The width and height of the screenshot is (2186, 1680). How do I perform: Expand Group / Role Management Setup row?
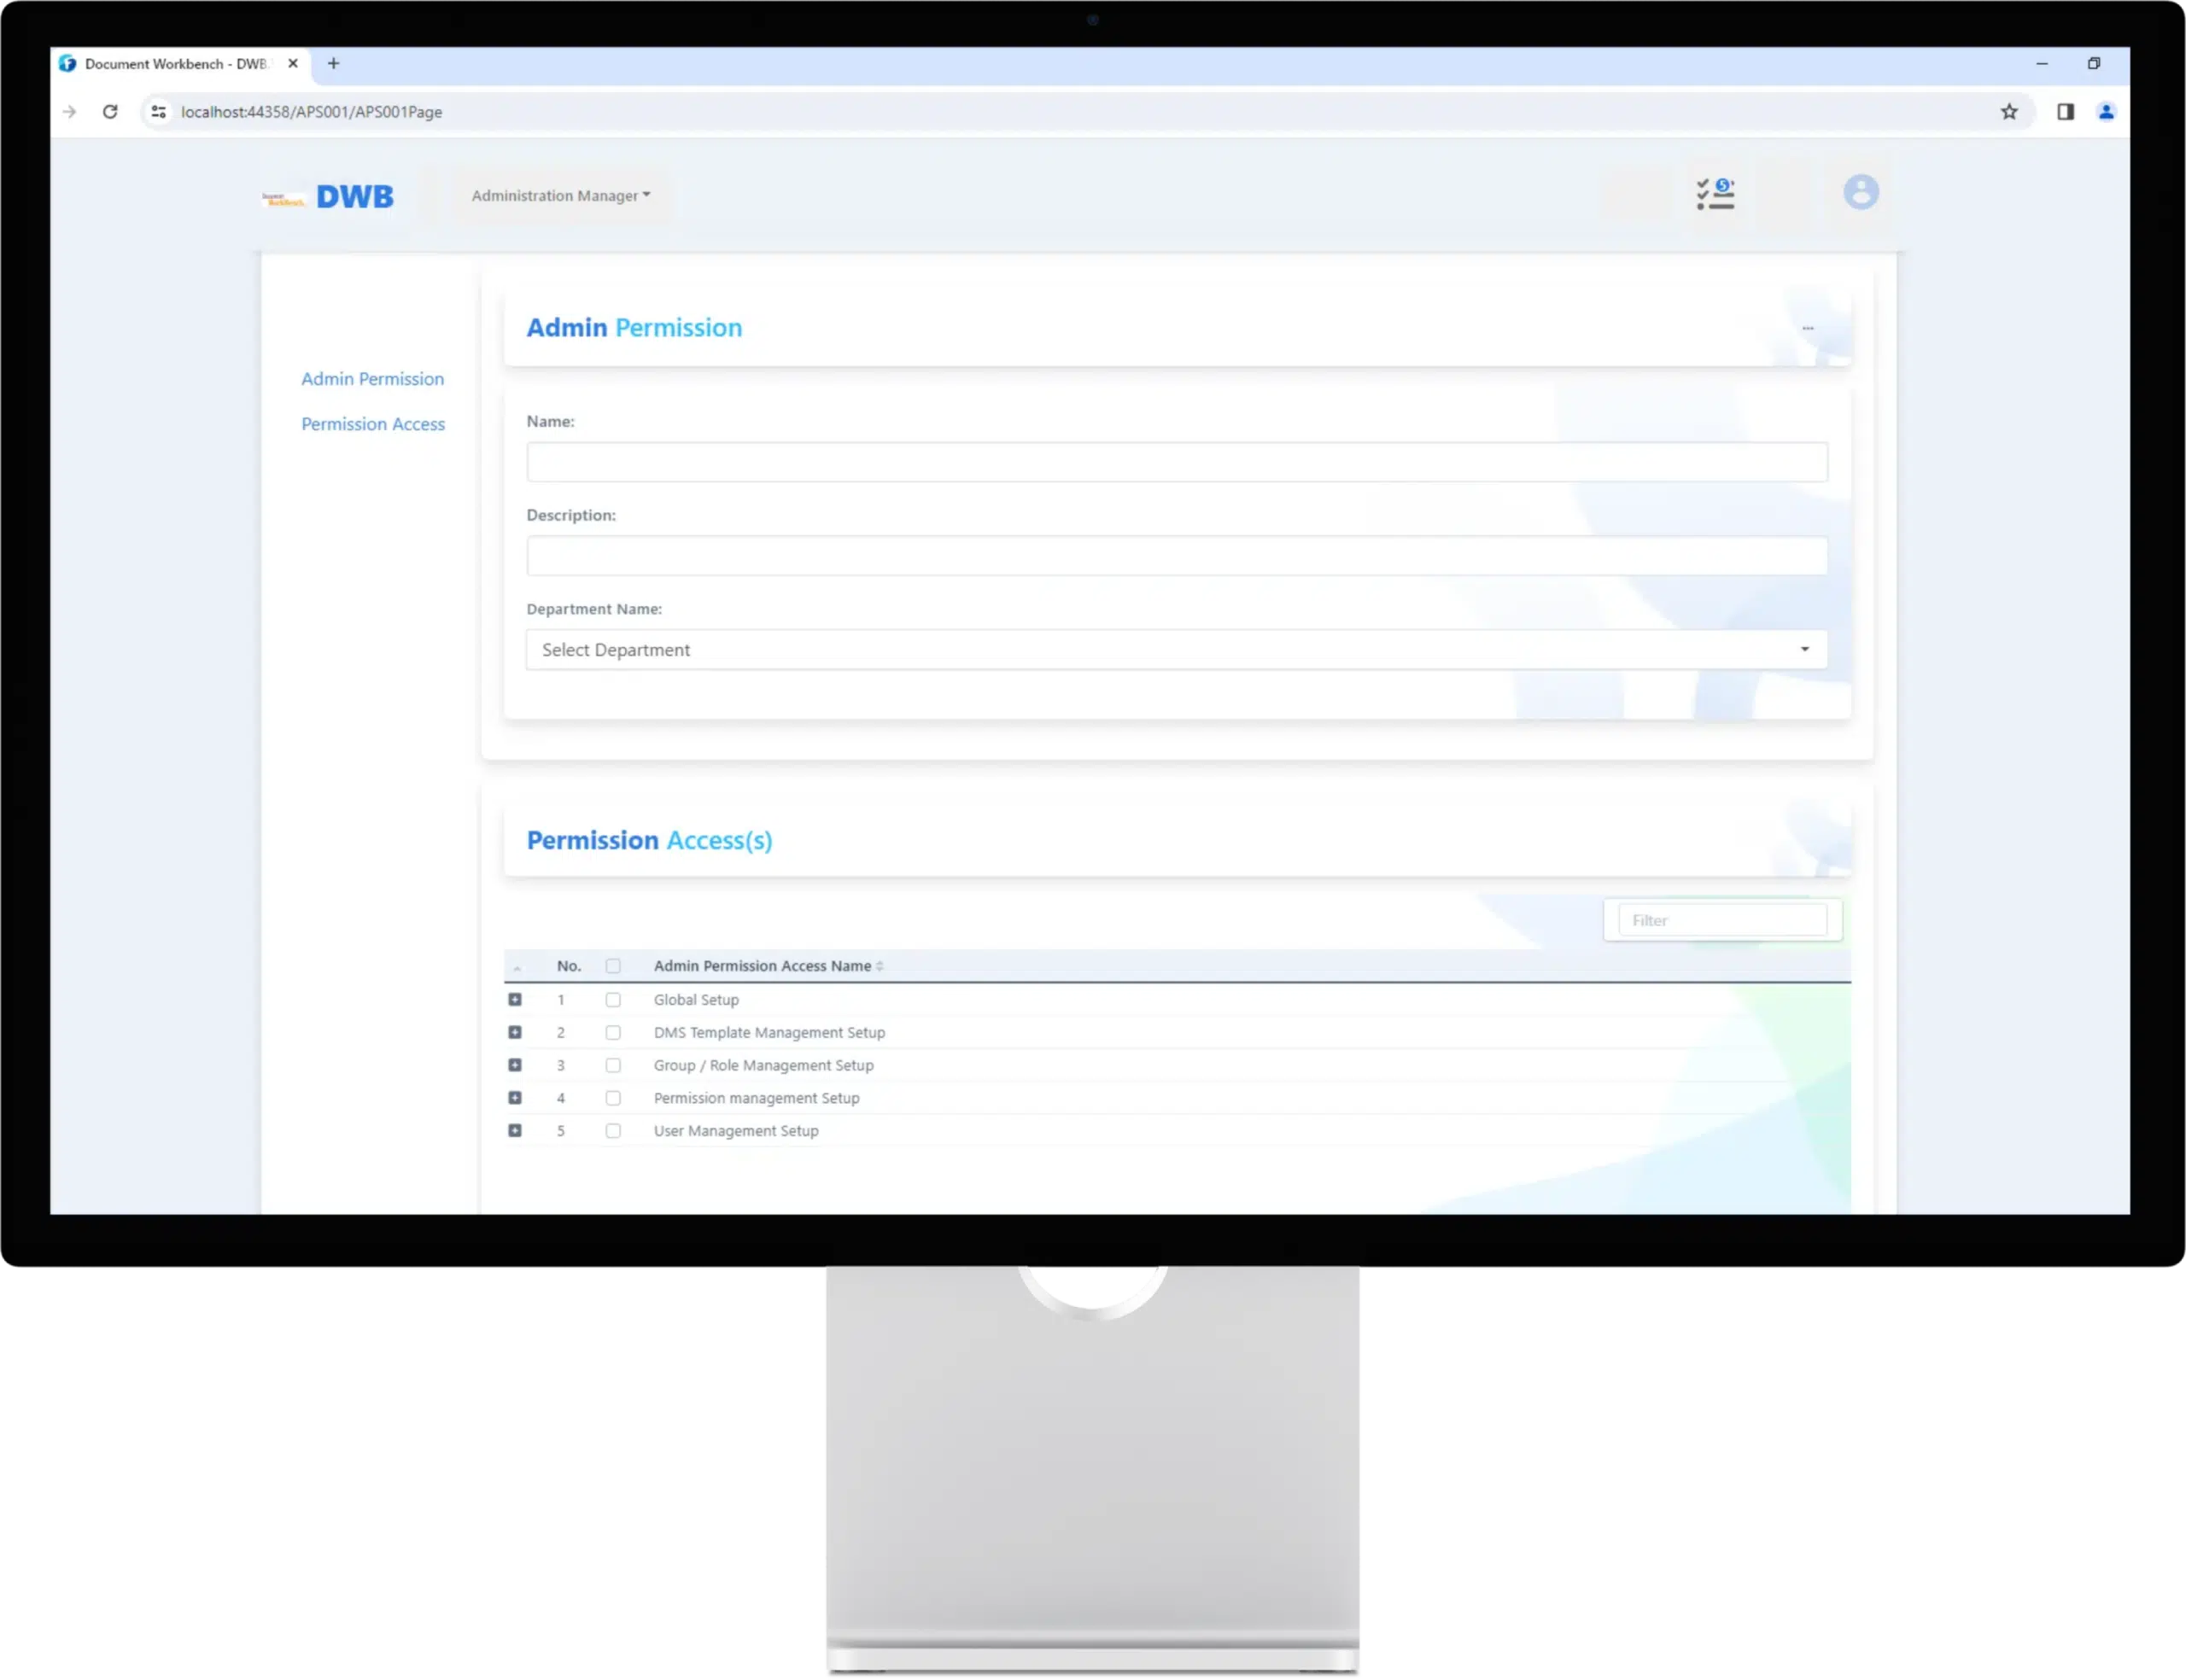click(515, 1065)
